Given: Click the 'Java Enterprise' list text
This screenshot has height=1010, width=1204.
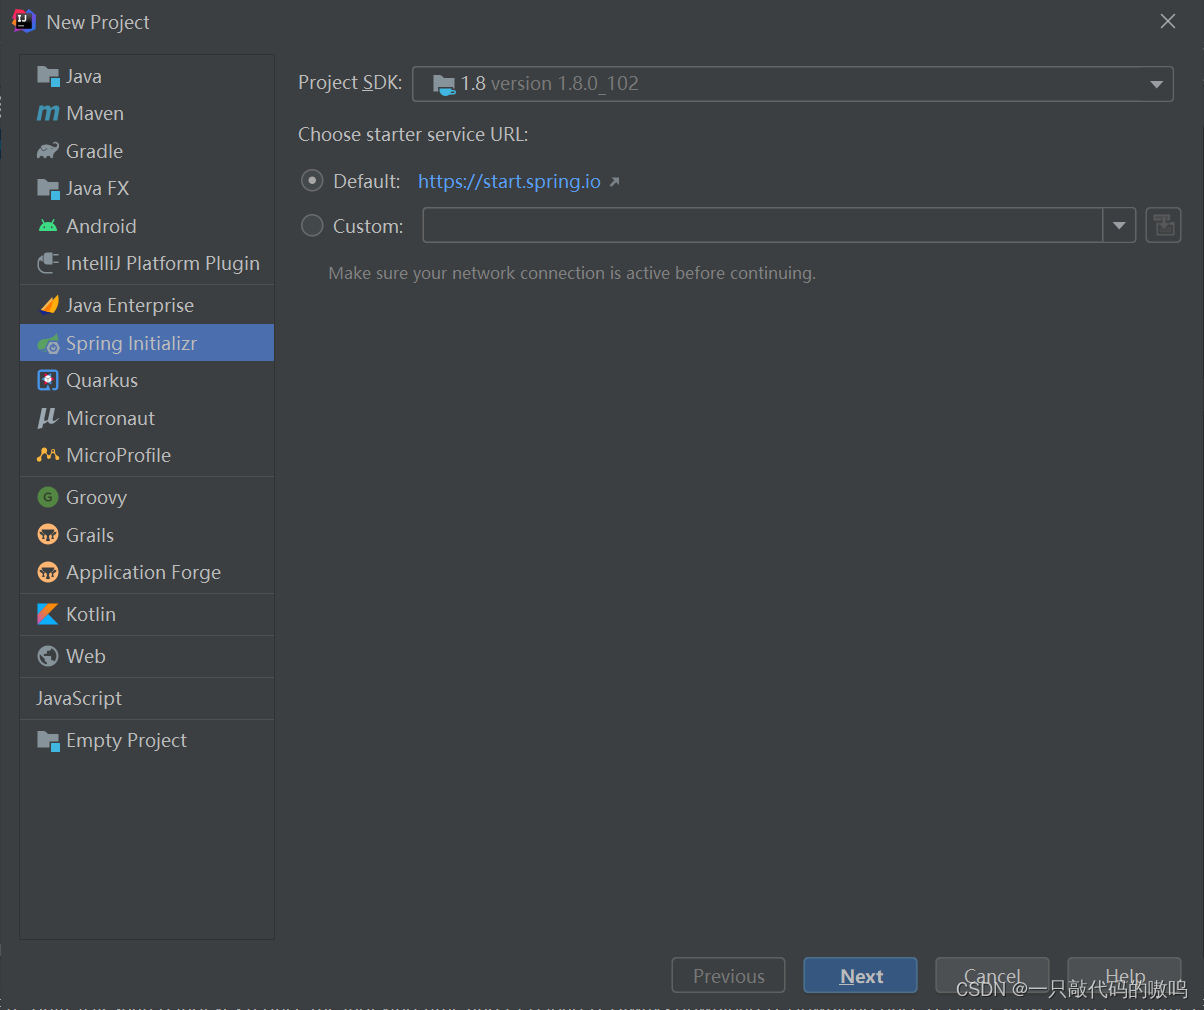Looking at the screenshot, I should 130,305.
